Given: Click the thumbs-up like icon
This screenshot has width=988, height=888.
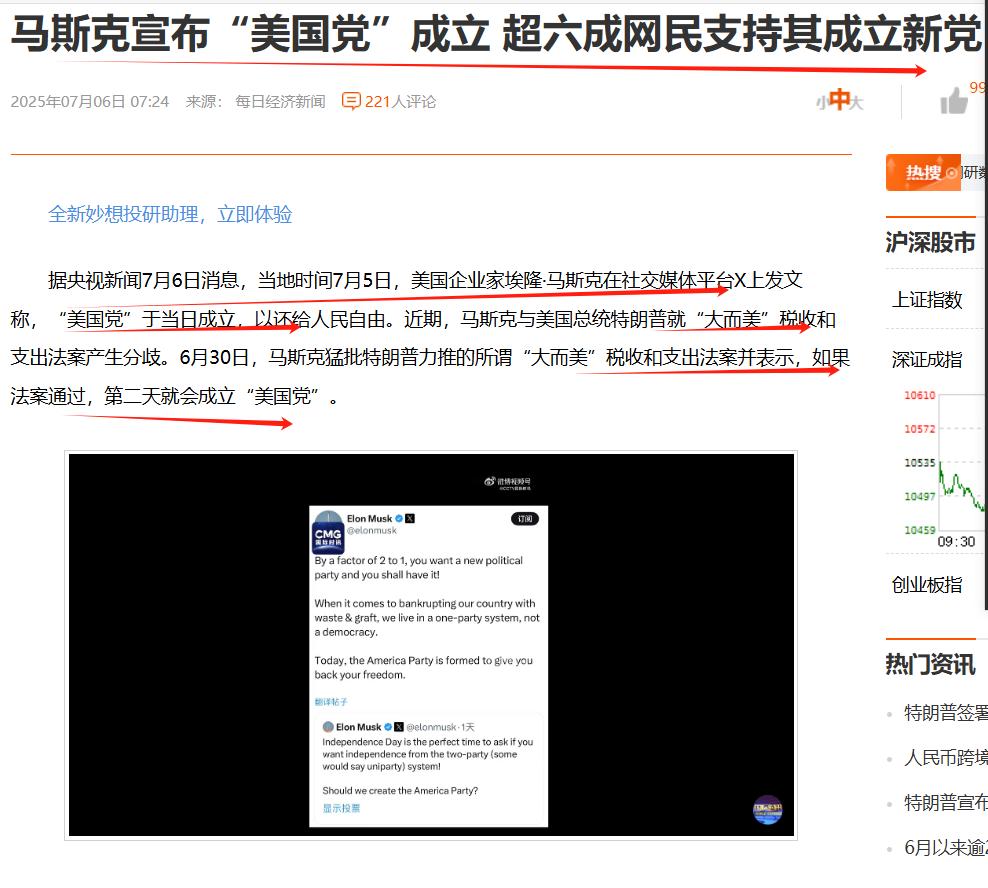Looking at the screenshot, I should point(953,101).
